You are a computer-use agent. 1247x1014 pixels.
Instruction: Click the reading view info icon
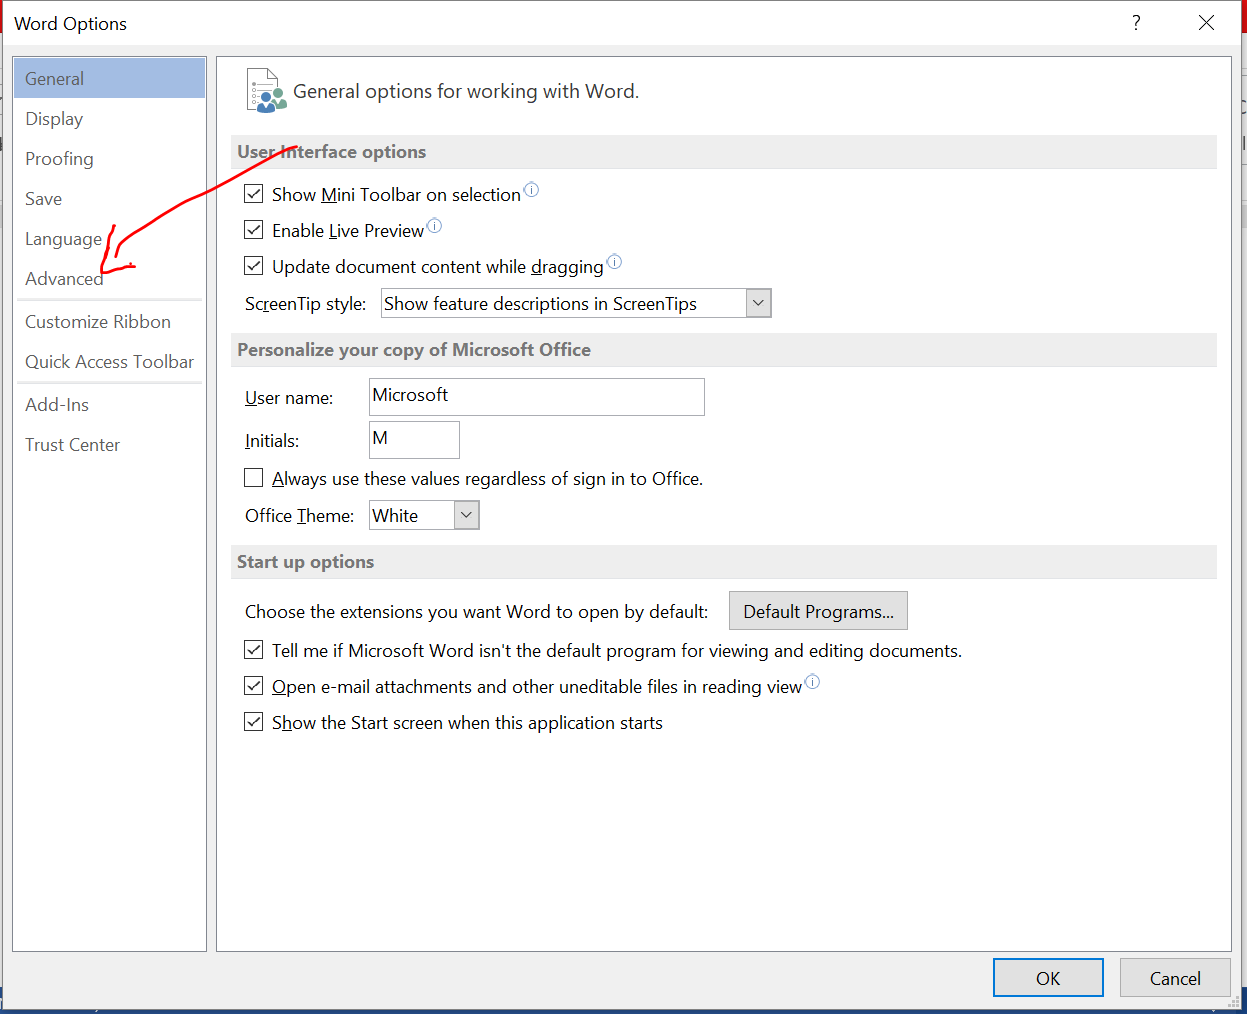coord(812,682)
